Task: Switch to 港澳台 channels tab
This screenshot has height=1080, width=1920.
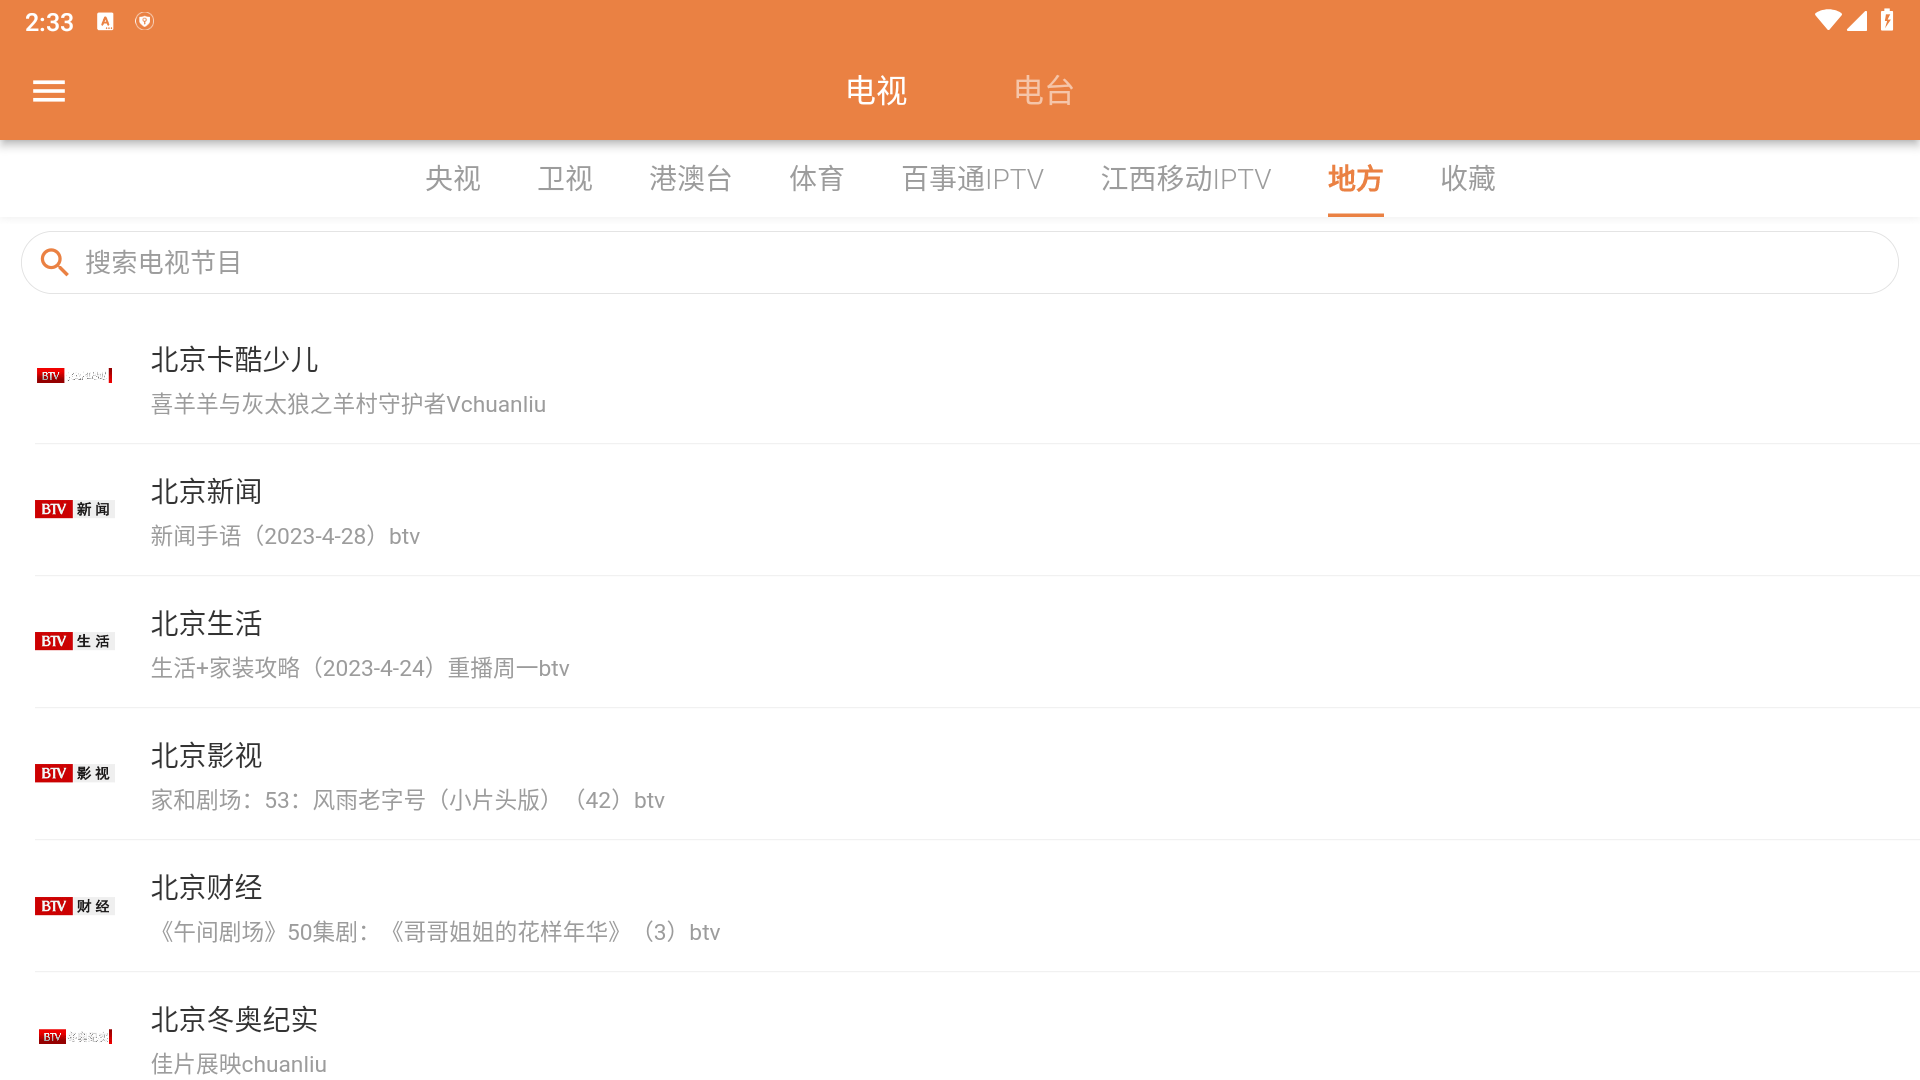Action: 690,179
